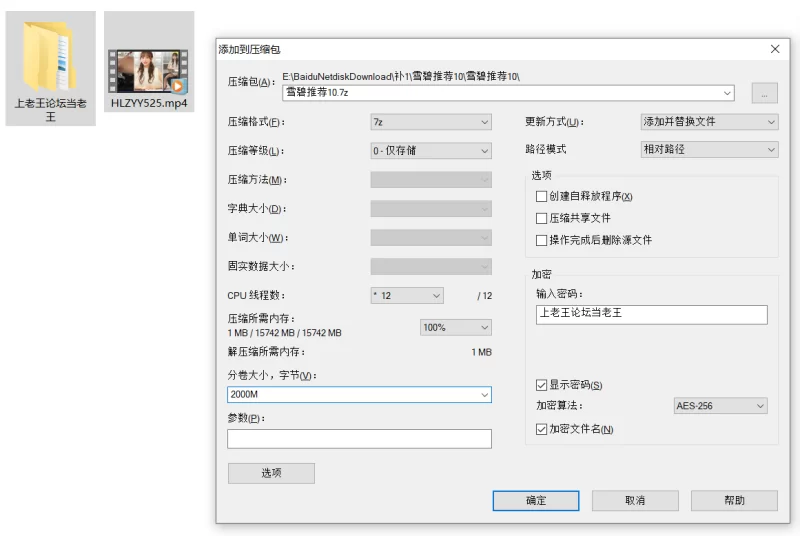Click the 加密 group label
Viewport: 800px width, 536px height.
coord(541,274)
